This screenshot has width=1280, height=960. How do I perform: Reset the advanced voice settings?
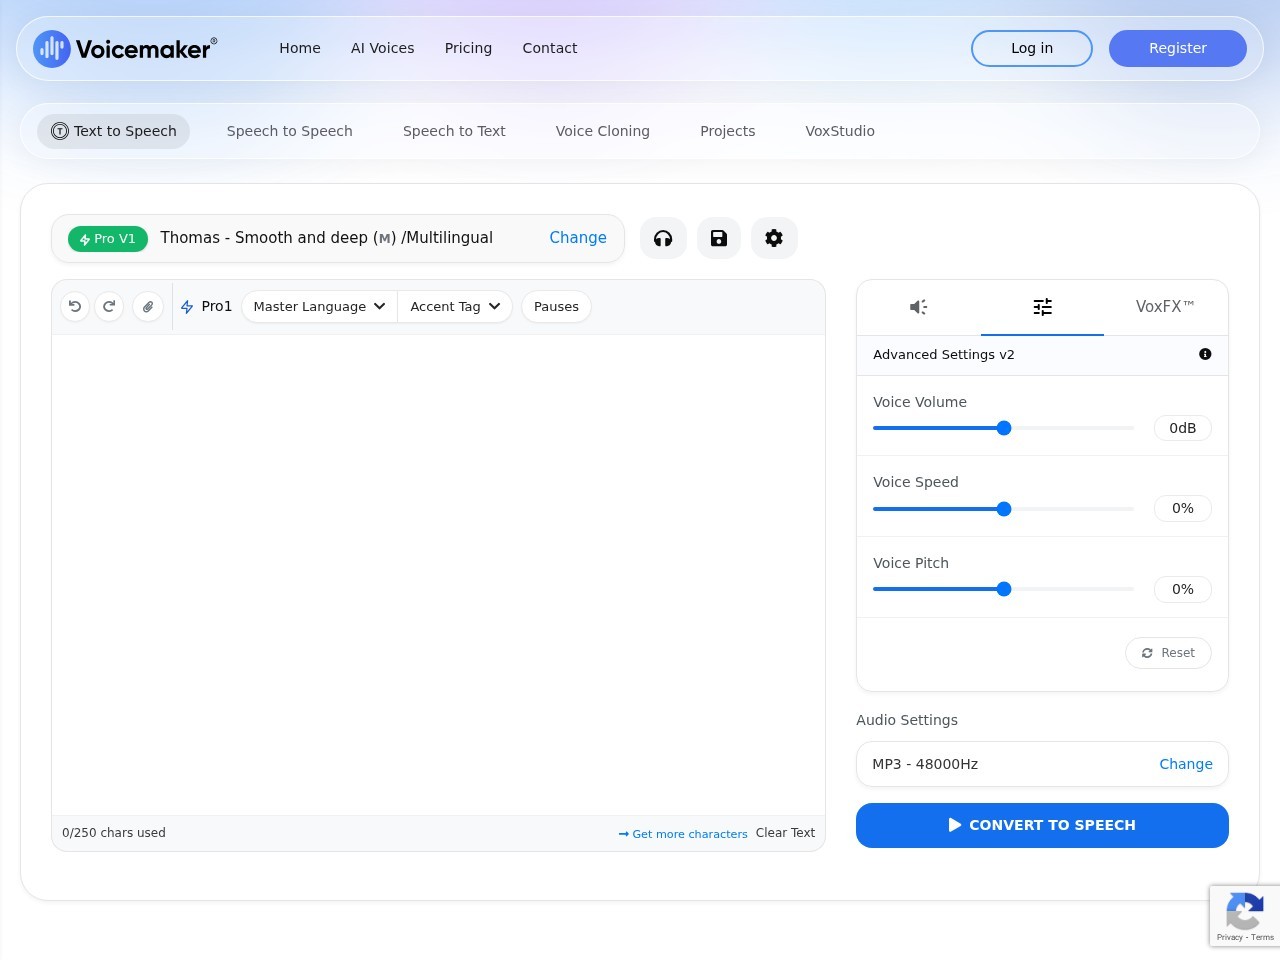[x=1168, y=653]
